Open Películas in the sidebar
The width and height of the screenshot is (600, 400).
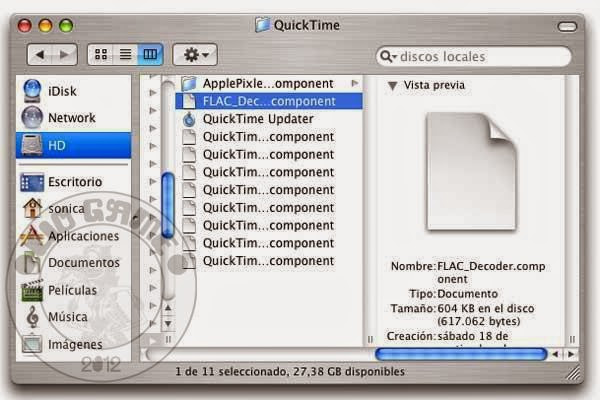point(73,290)
